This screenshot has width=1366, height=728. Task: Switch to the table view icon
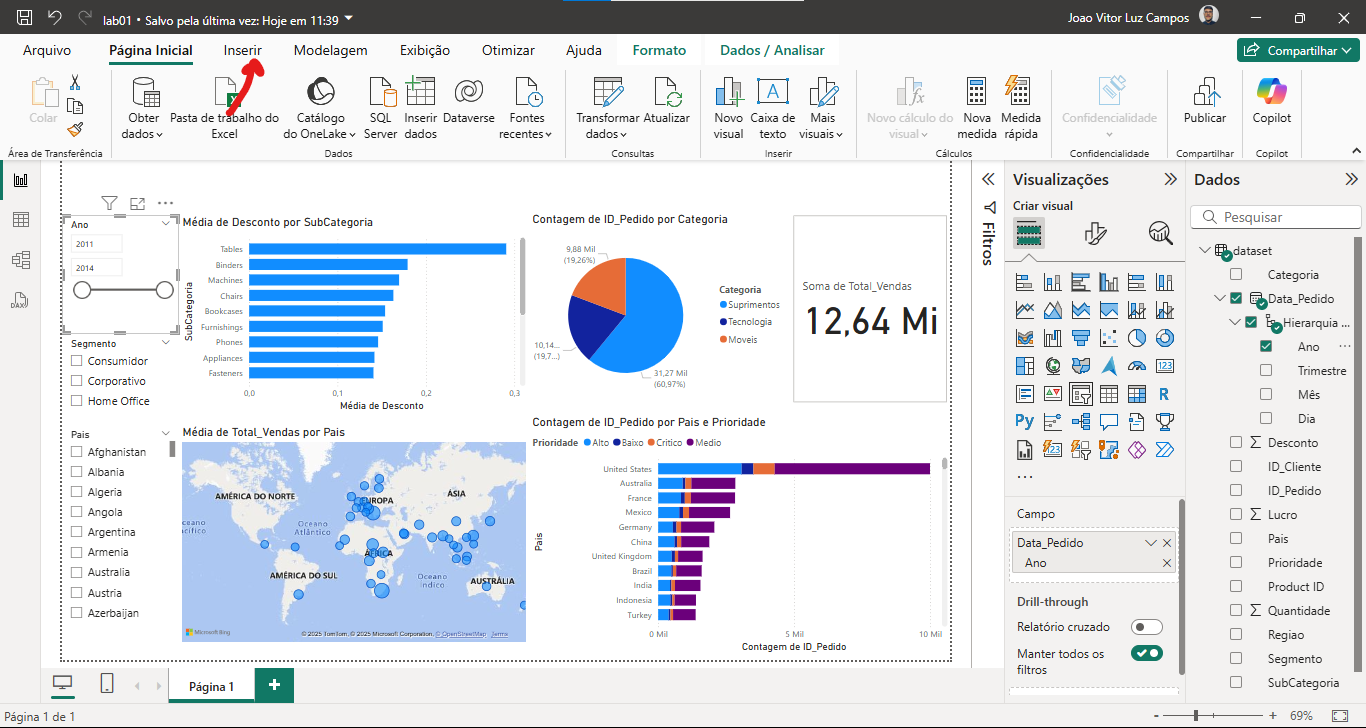tap(20, 220)
